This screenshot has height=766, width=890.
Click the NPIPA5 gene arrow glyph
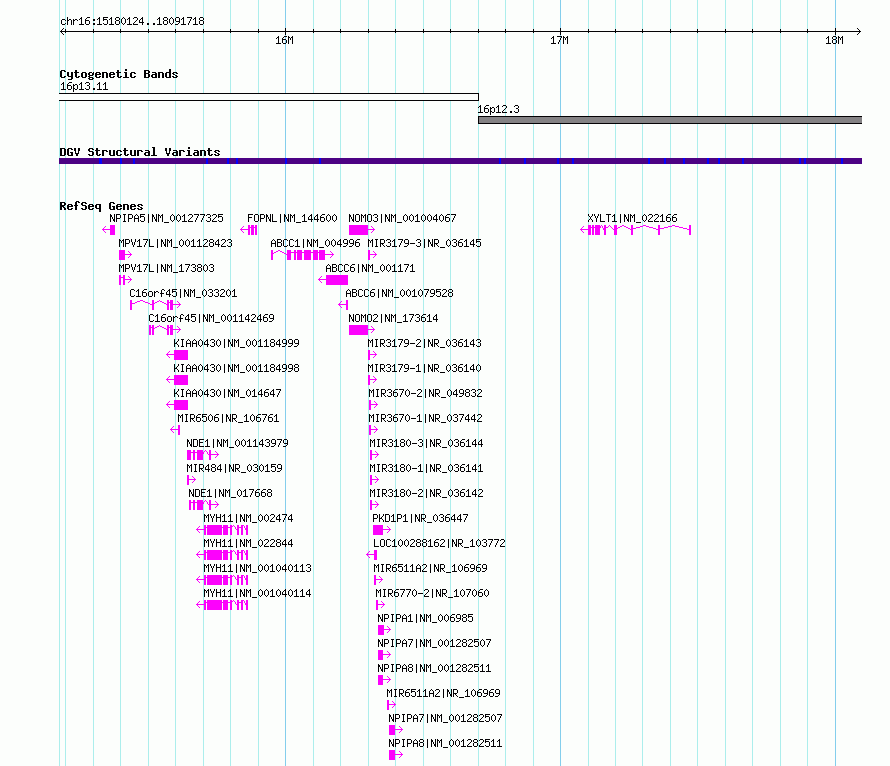[x=108, y=230]
